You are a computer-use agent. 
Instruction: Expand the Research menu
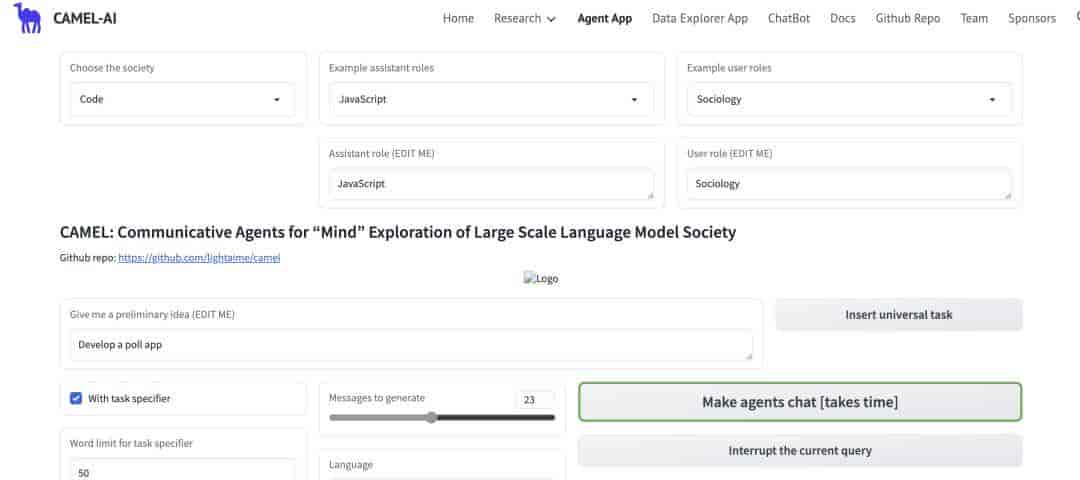point(524,19)
